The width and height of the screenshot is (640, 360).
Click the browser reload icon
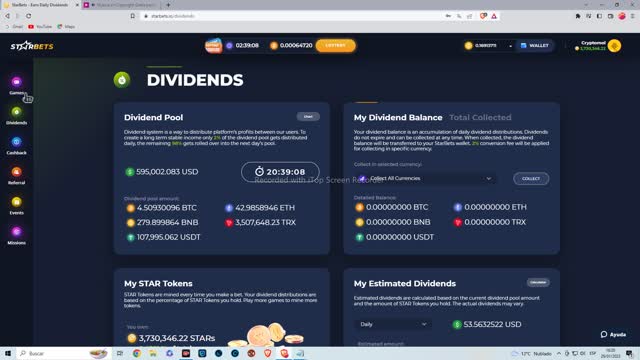(29, 16)
